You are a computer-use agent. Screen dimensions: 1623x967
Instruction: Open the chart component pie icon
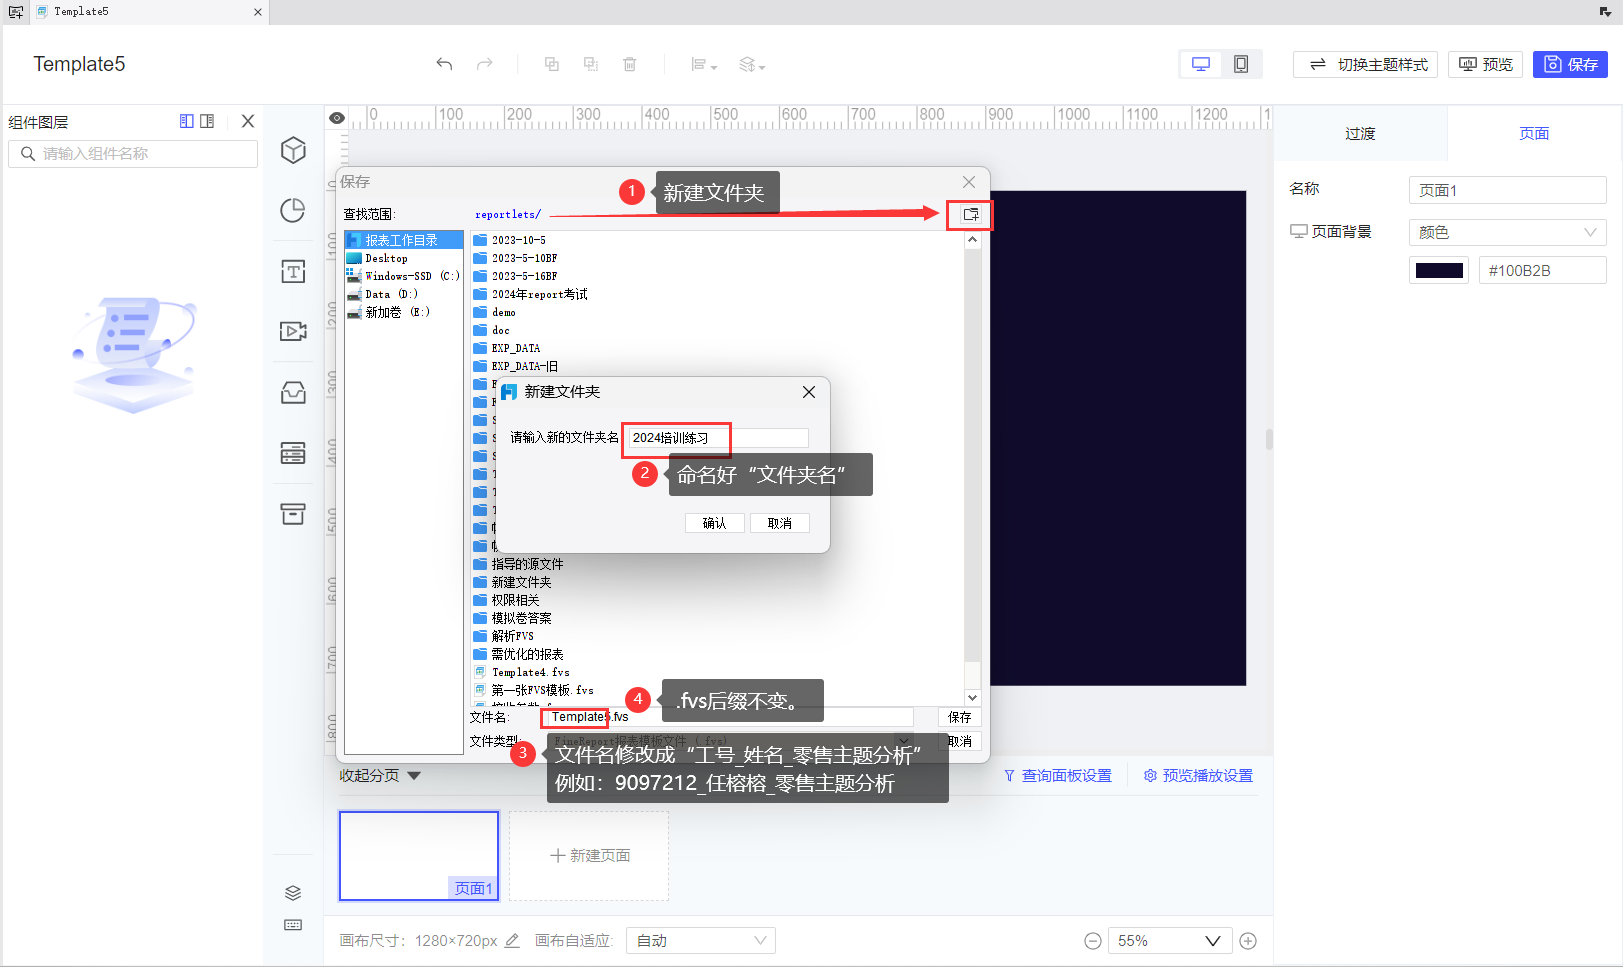(293, 211)
